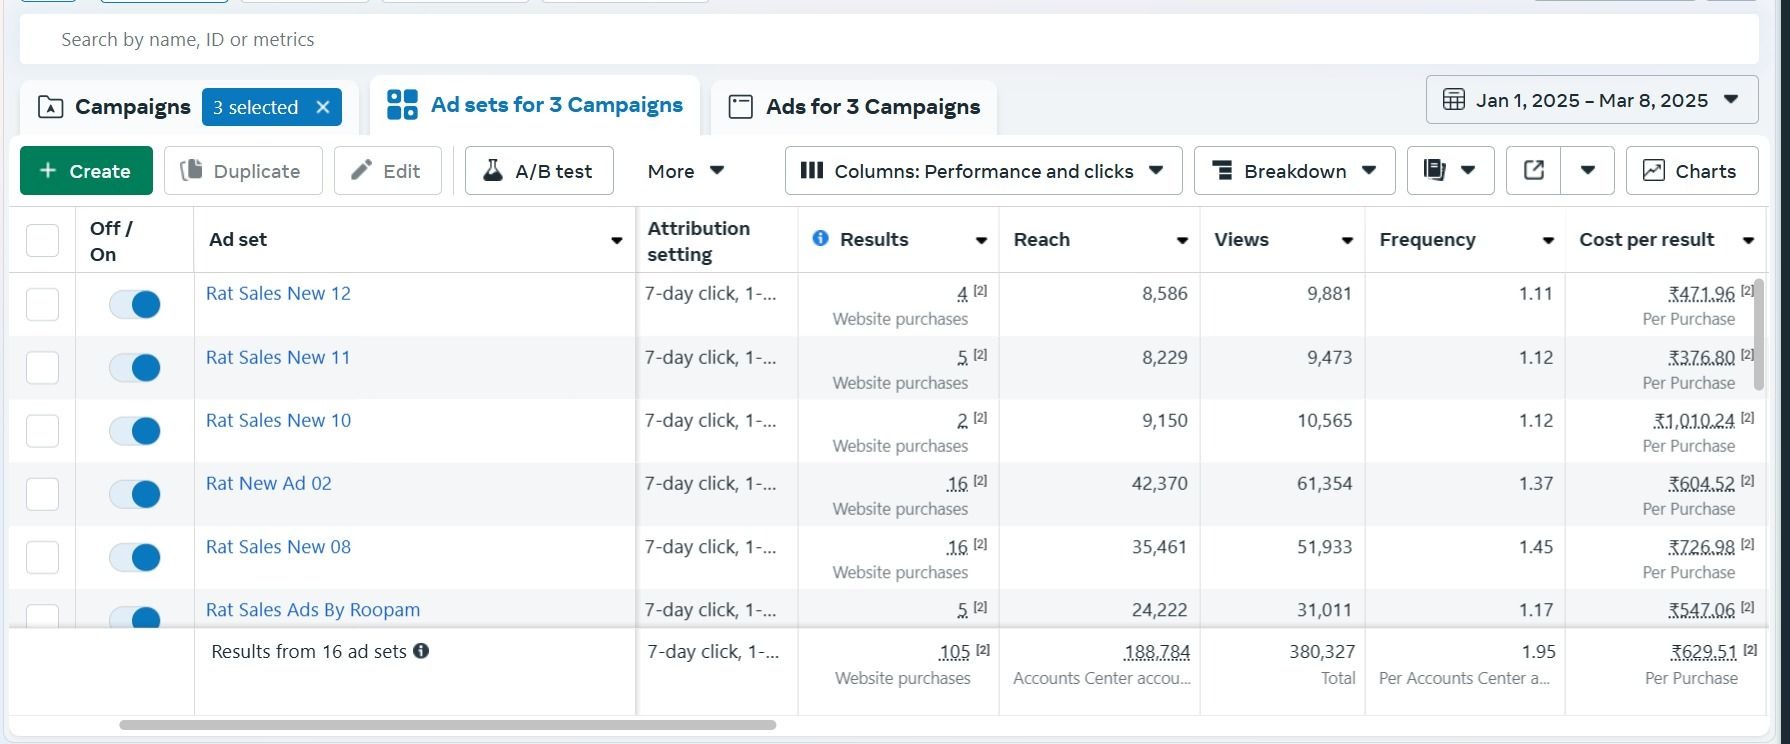Click the Results info icon
The width and height of the screenshot is (1790, 744).
pyautogui.click(x=820, y=239)
